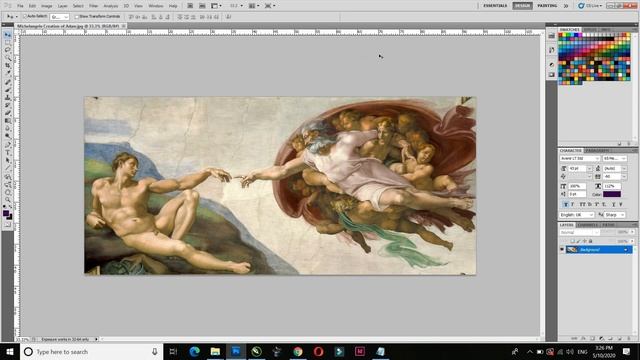Open the font family dropdown in Character panel
The image size is (640, 360).
(580, 158)
